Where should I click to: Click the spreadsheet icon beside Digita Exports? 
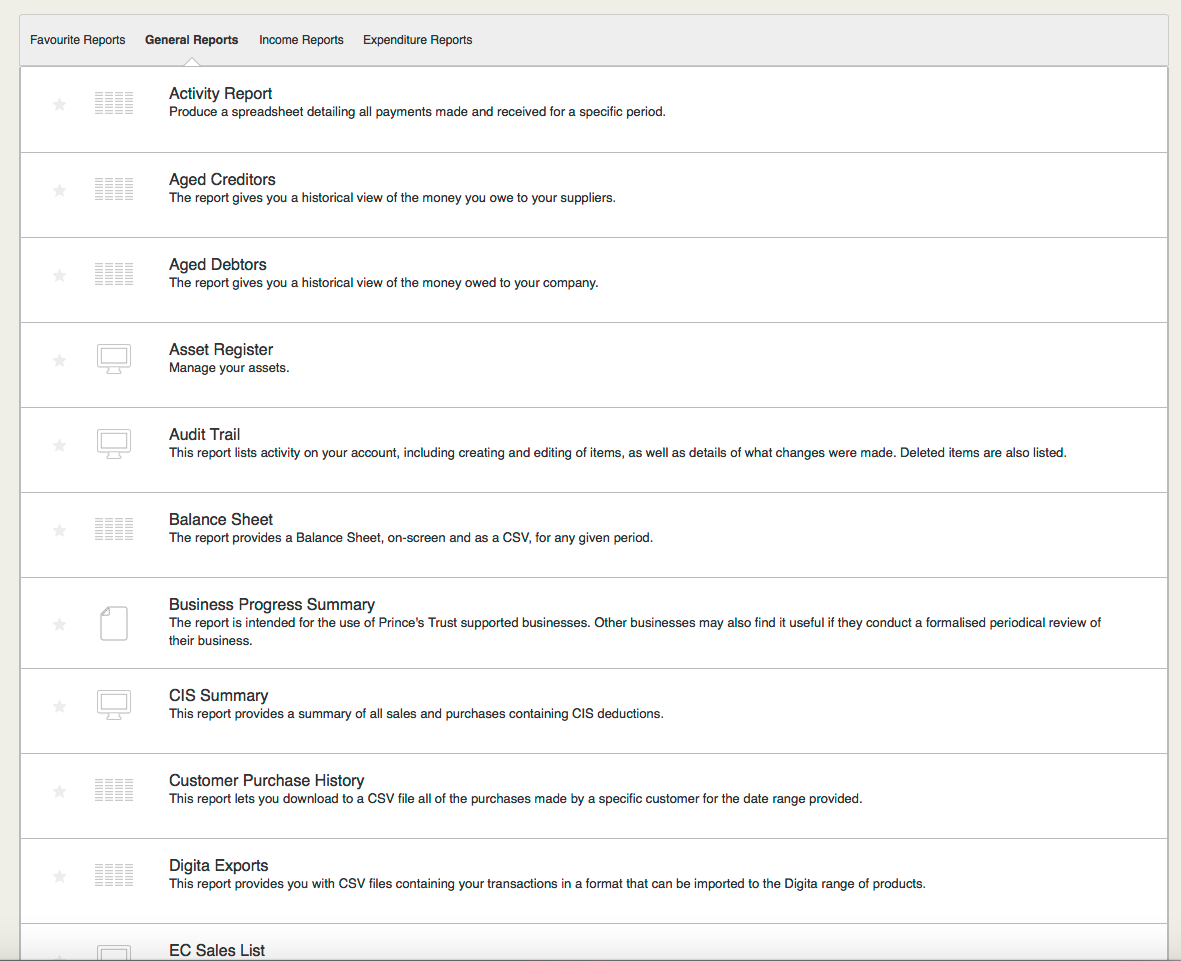[114, 876]
